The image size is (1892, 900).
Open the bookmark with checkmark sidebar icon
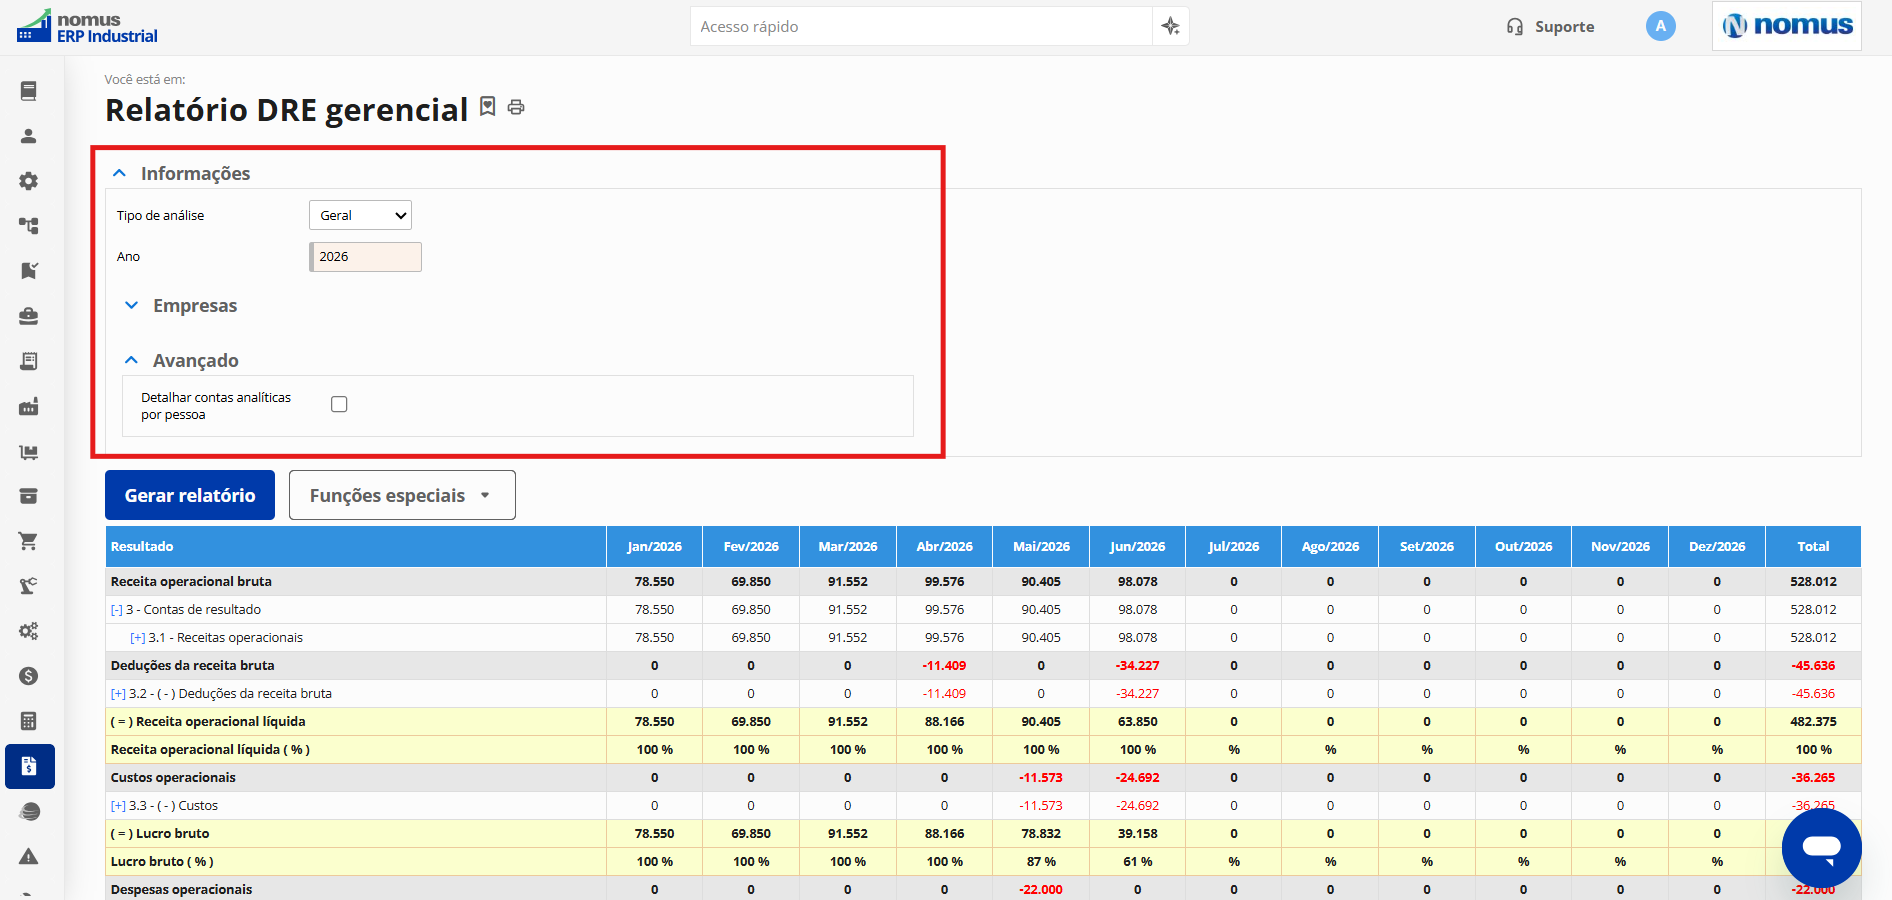[x=29, y=271]
